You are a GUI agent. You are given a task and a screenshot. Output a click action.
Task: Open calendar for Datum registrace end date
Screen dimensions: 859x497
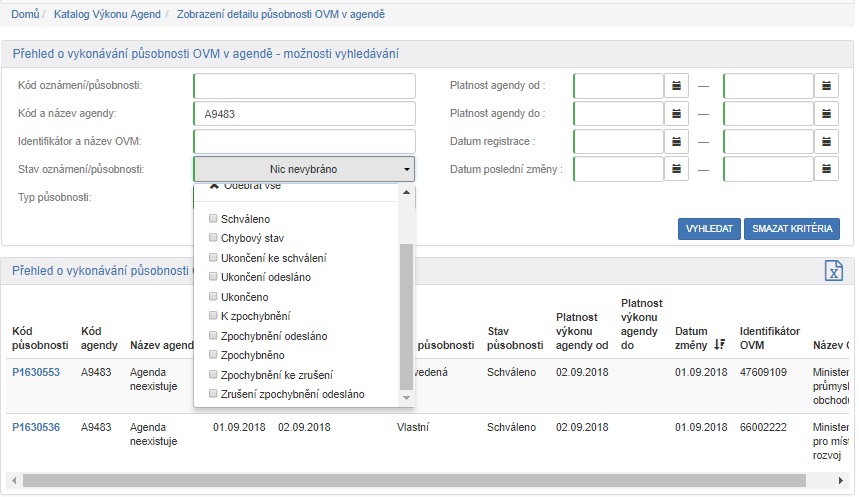point(827,142)
